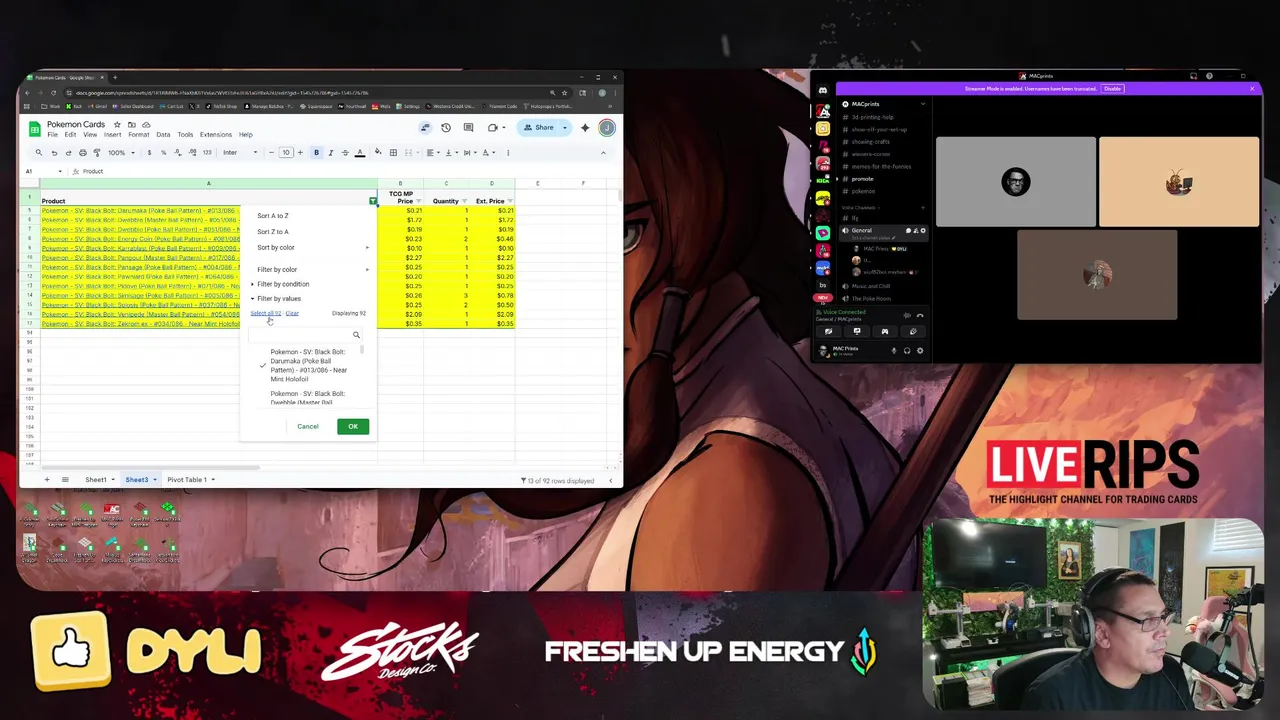
Task: Open the Quantity column filter dropdown
Action: [464, 201]
